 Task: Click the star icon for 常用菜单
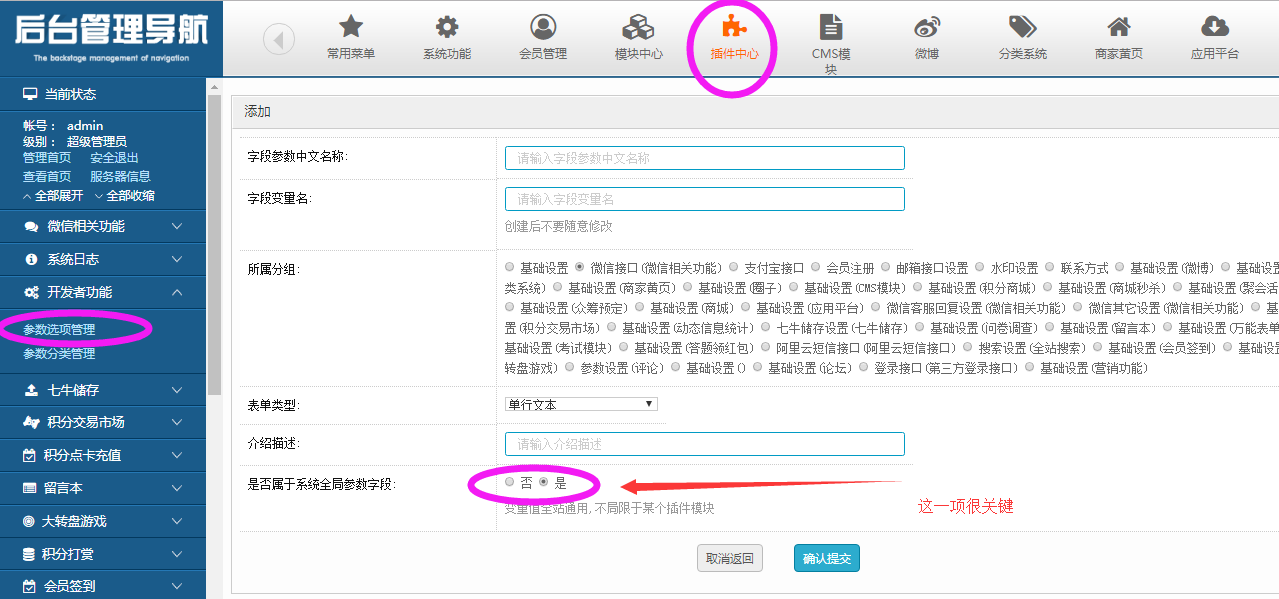click(x=351, y=27)
